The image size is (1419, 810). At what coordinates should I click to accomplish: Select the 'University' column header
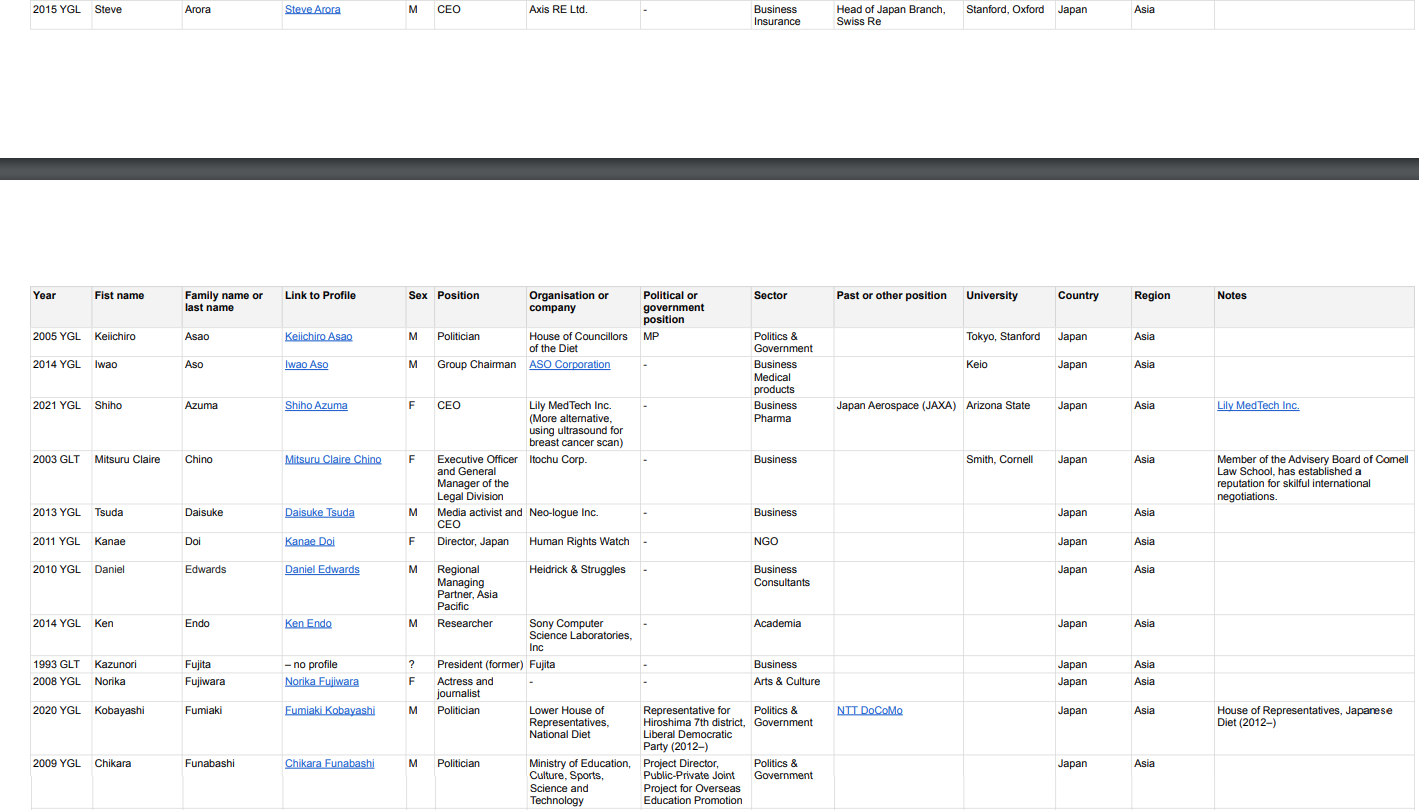click(x=1009, y=307)
